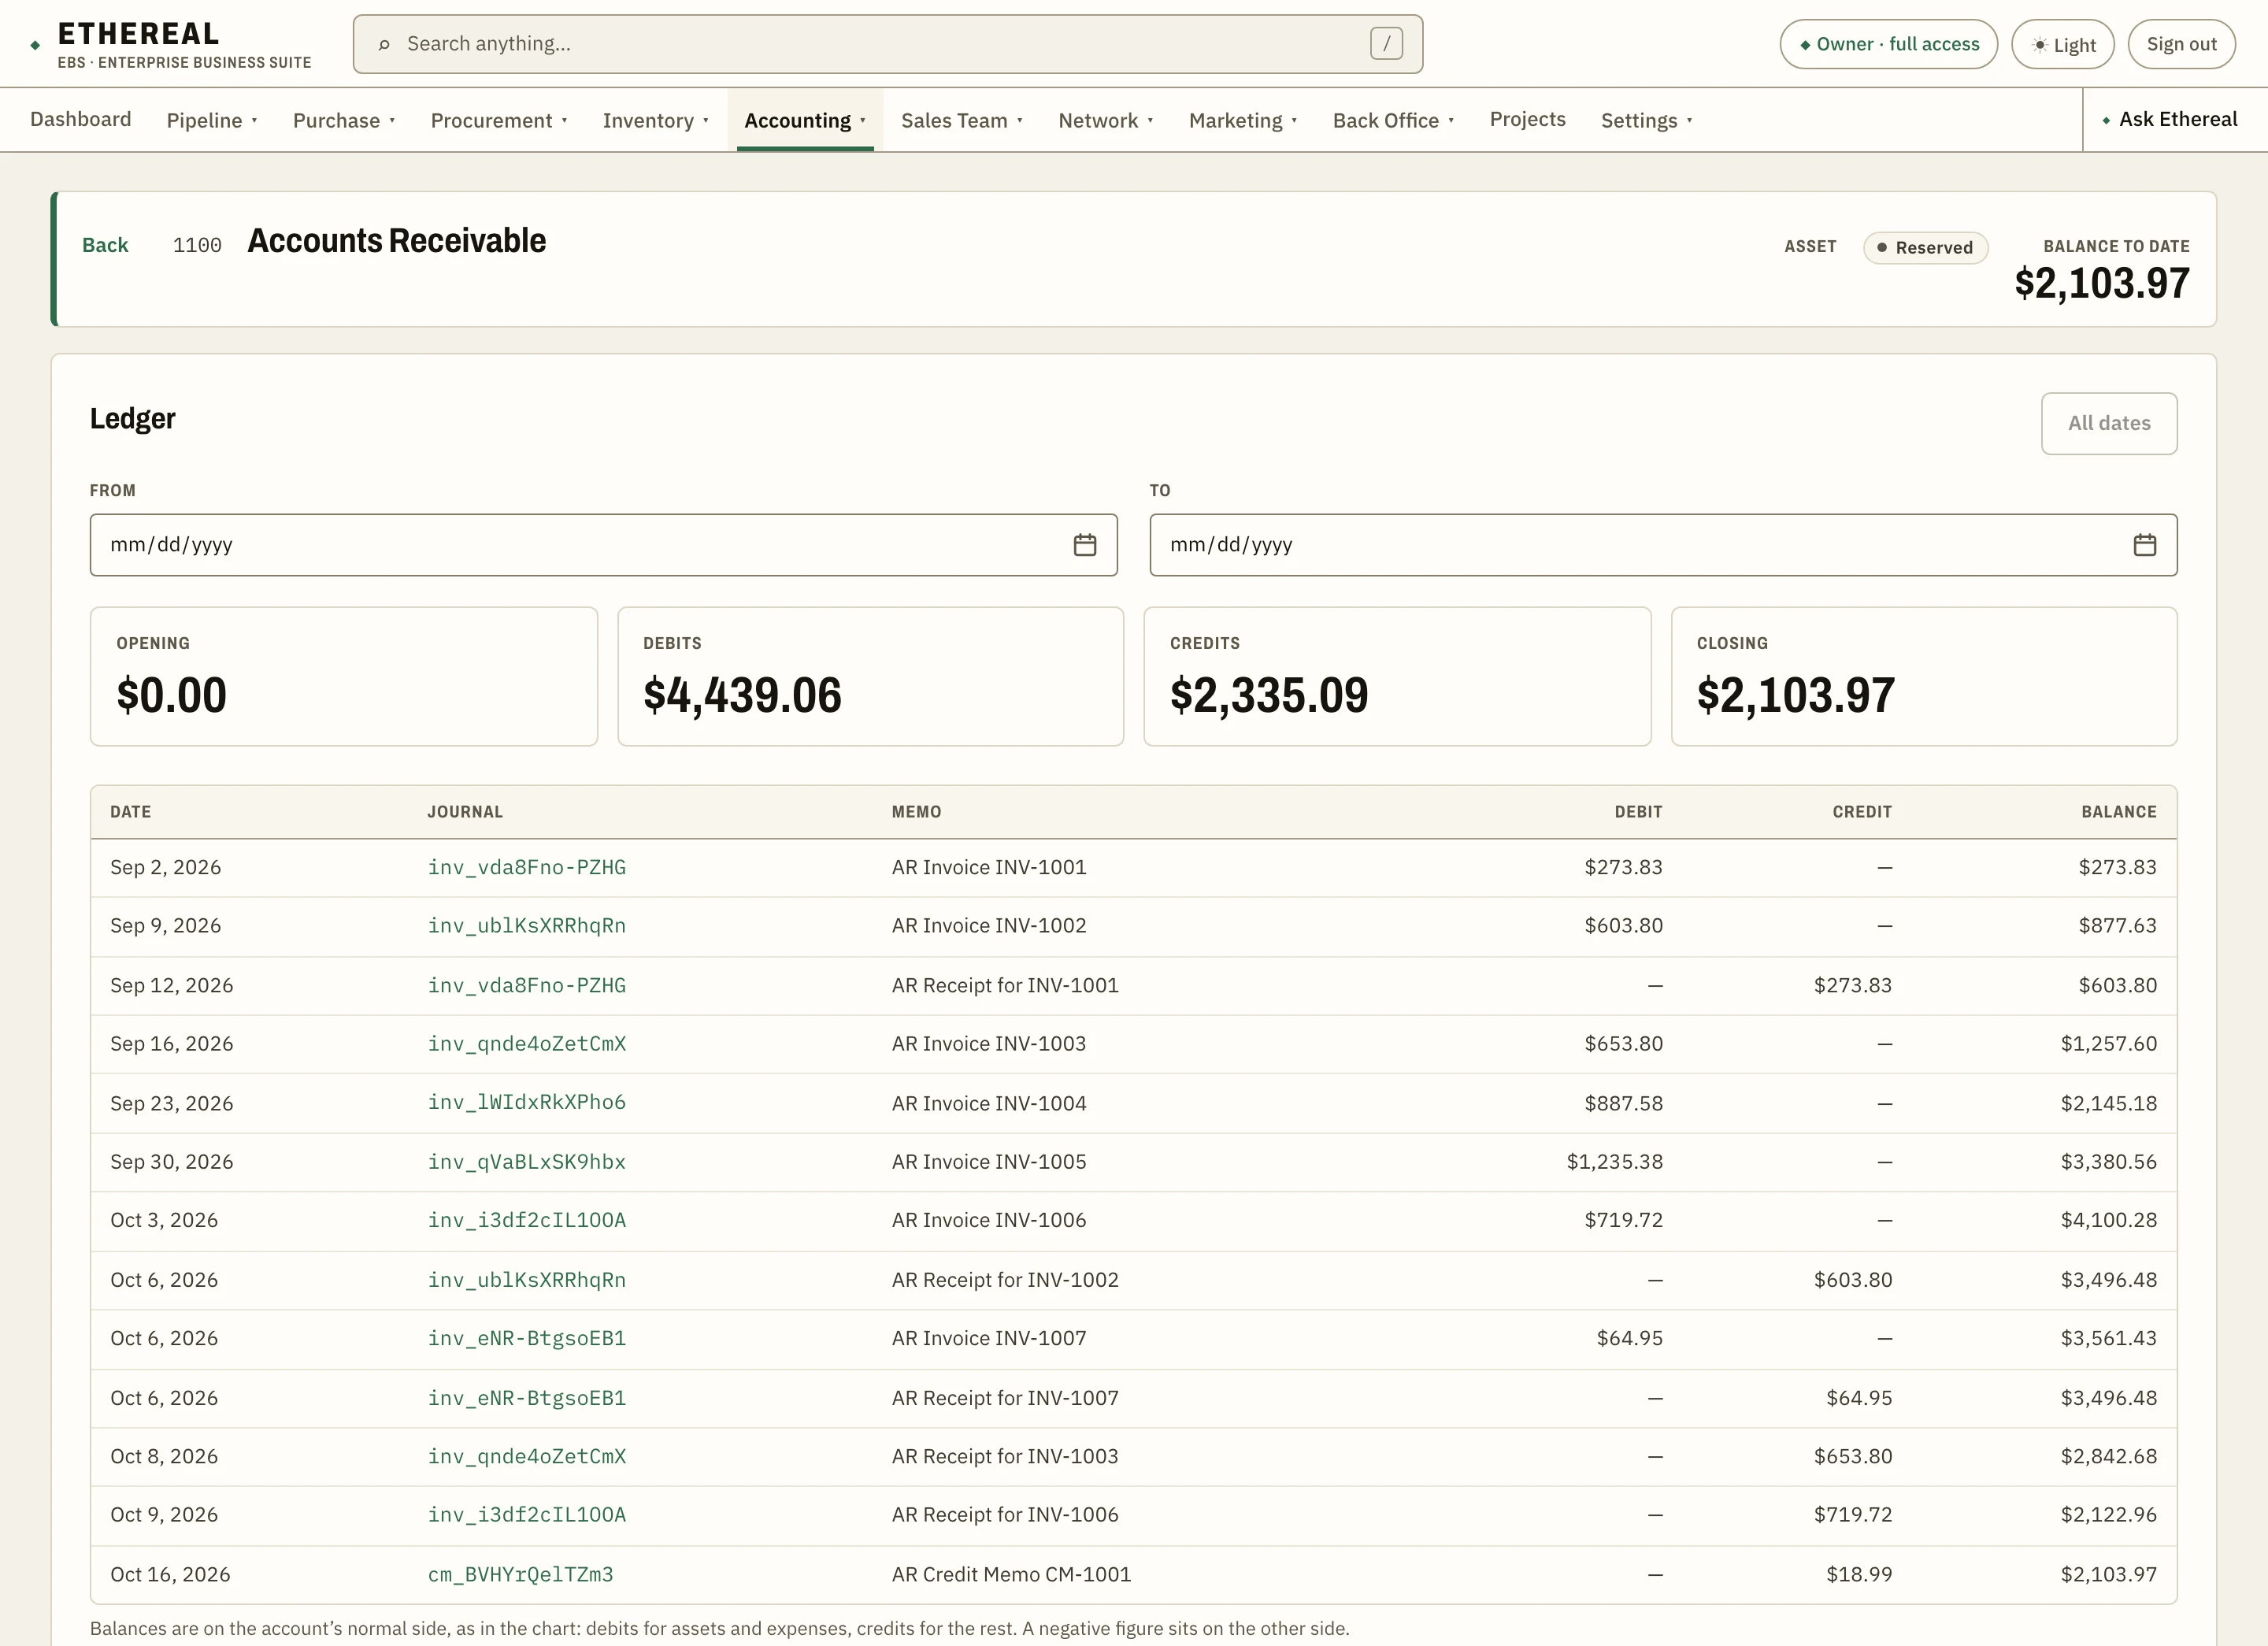Go to the Projects tab
Screen dimensions: 2268x1646
click(1527, 119)
